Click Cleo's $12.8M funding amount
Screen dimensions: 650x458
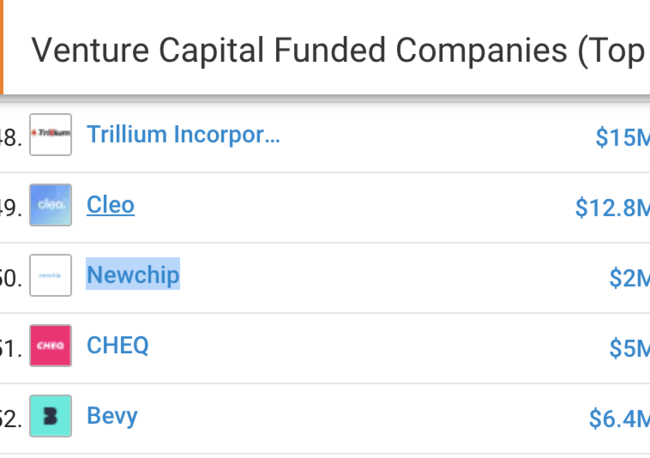612,208
